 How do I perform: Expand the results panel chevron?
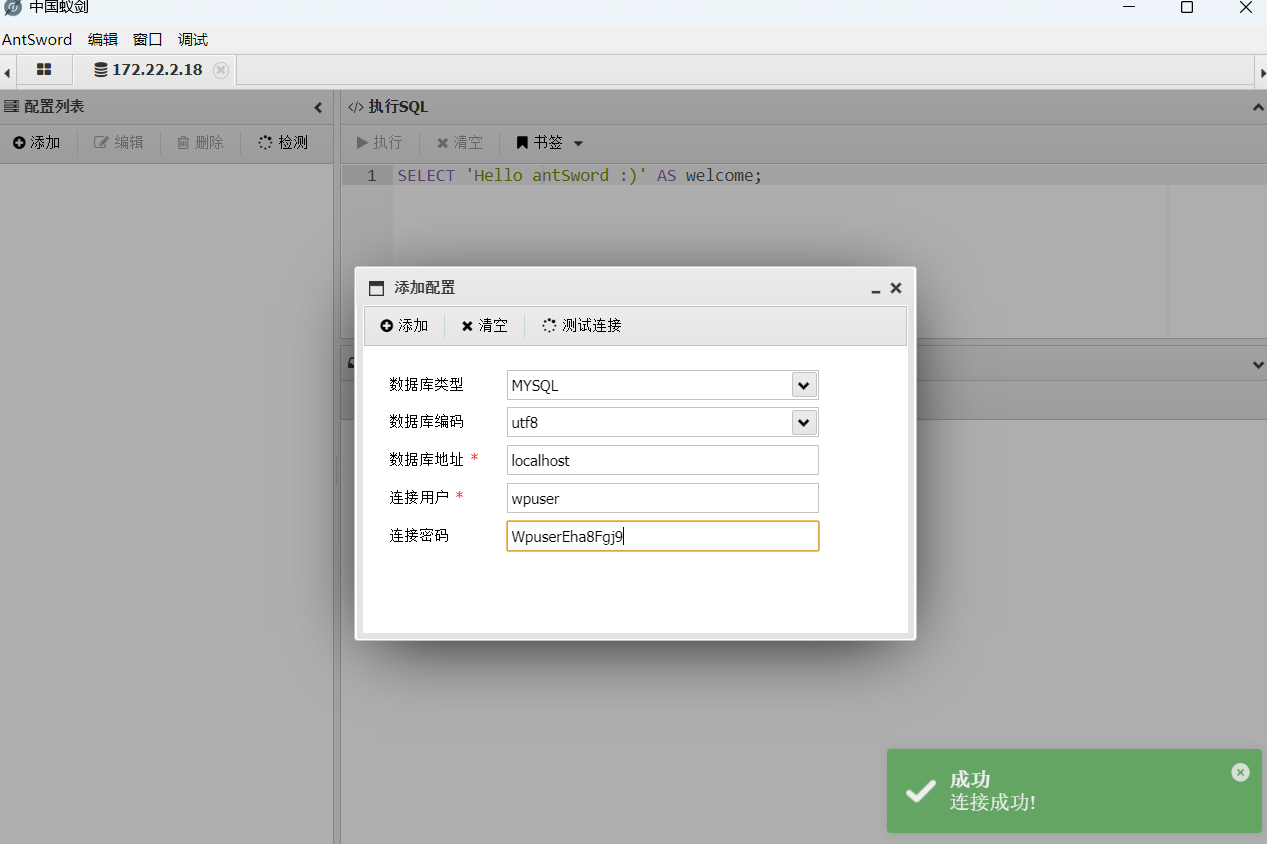click(1258, 365)
